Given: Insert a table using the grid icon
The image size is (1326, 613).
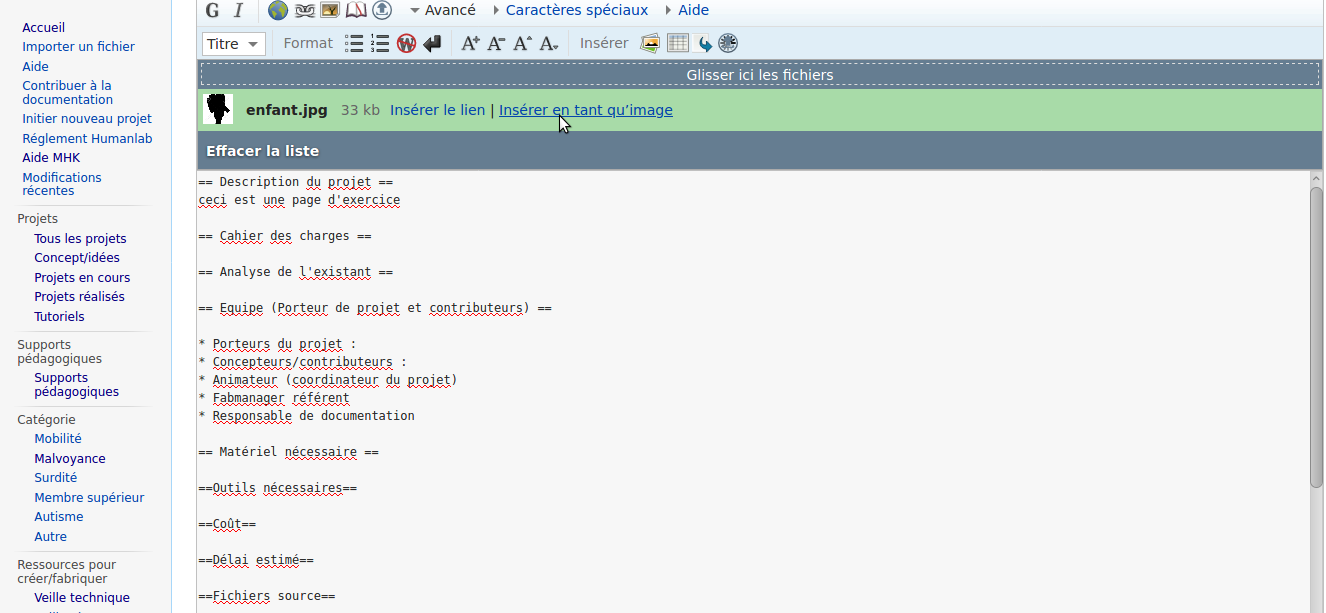Looking at the screenshot, I should [x=678, y=43].
